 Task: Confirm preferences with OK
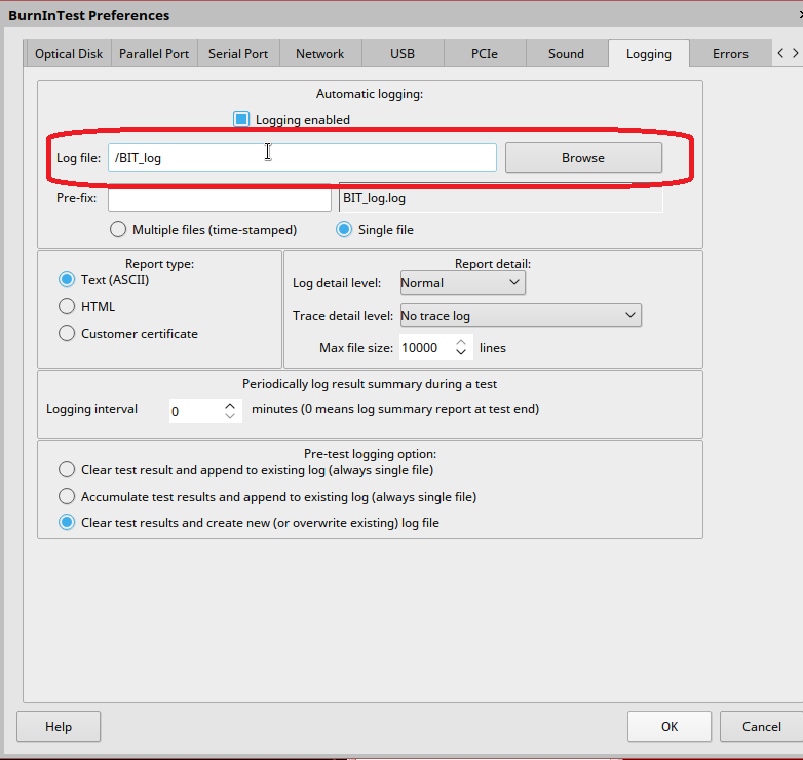pos(669,727)
